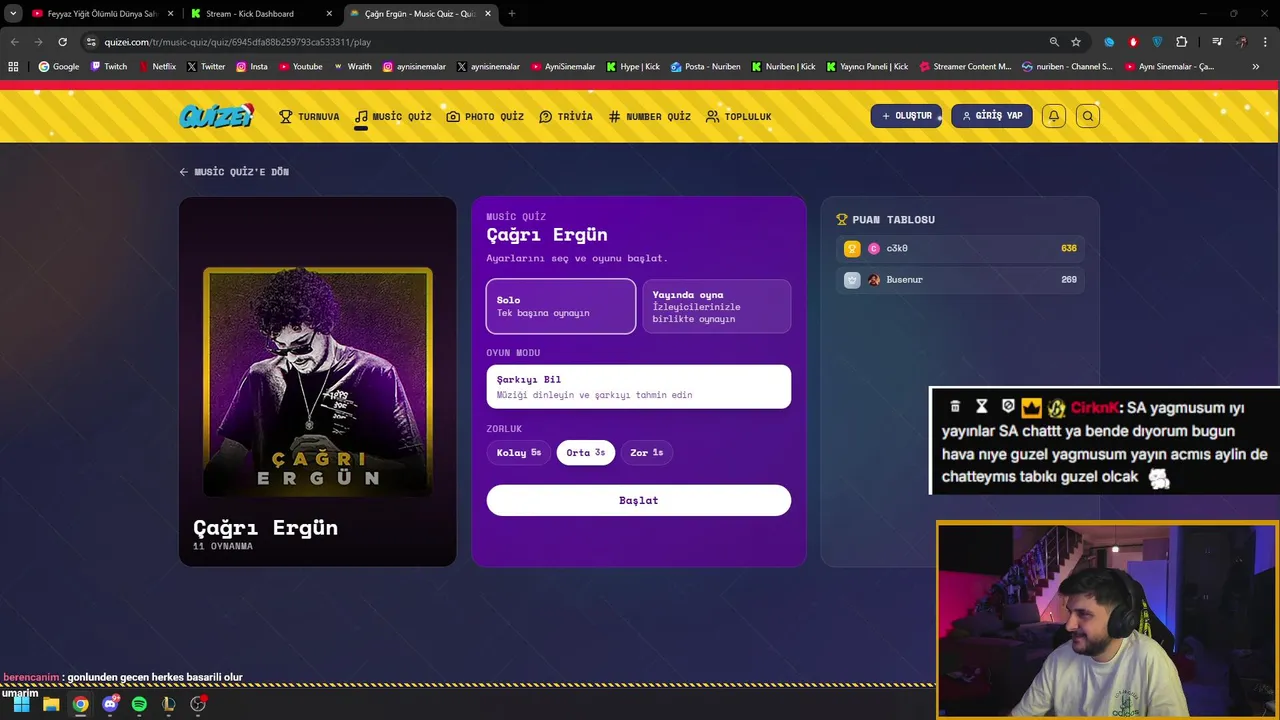Open League of Legends from the taskbar
This screenshot has height=720, width=1280.
168,704
